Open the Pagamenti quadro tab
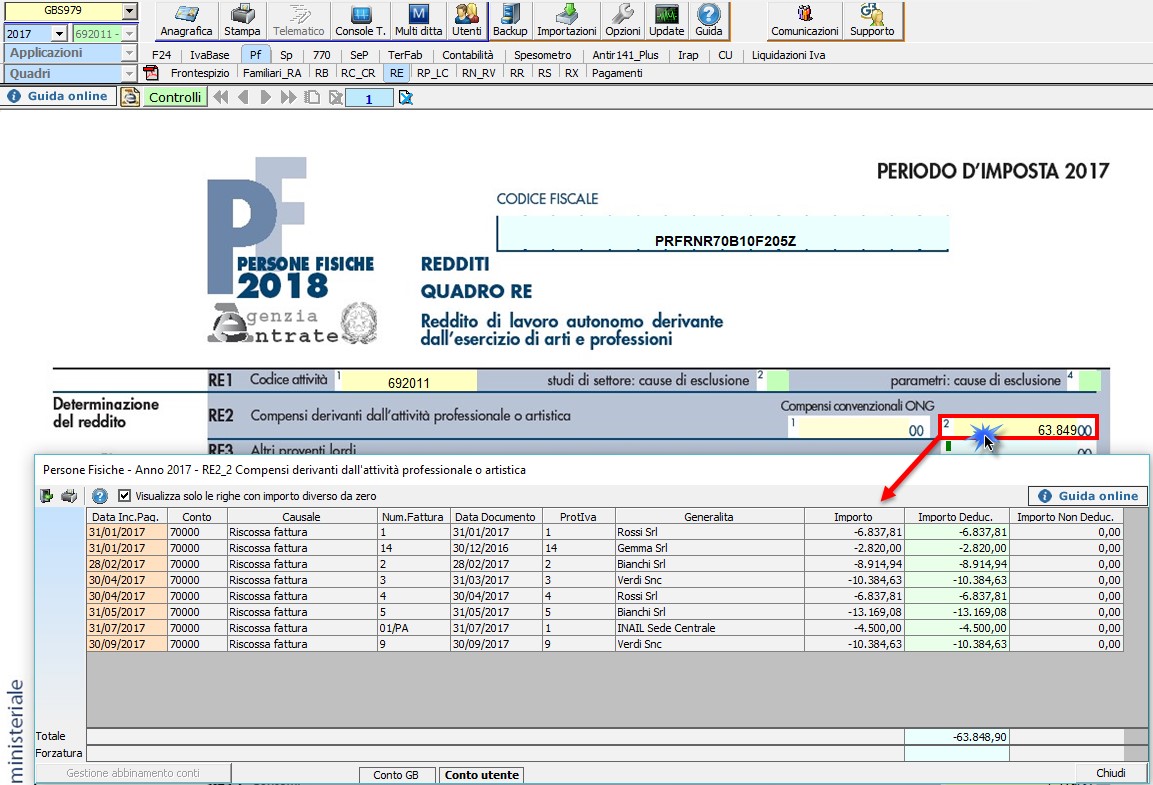 (617, 73)
